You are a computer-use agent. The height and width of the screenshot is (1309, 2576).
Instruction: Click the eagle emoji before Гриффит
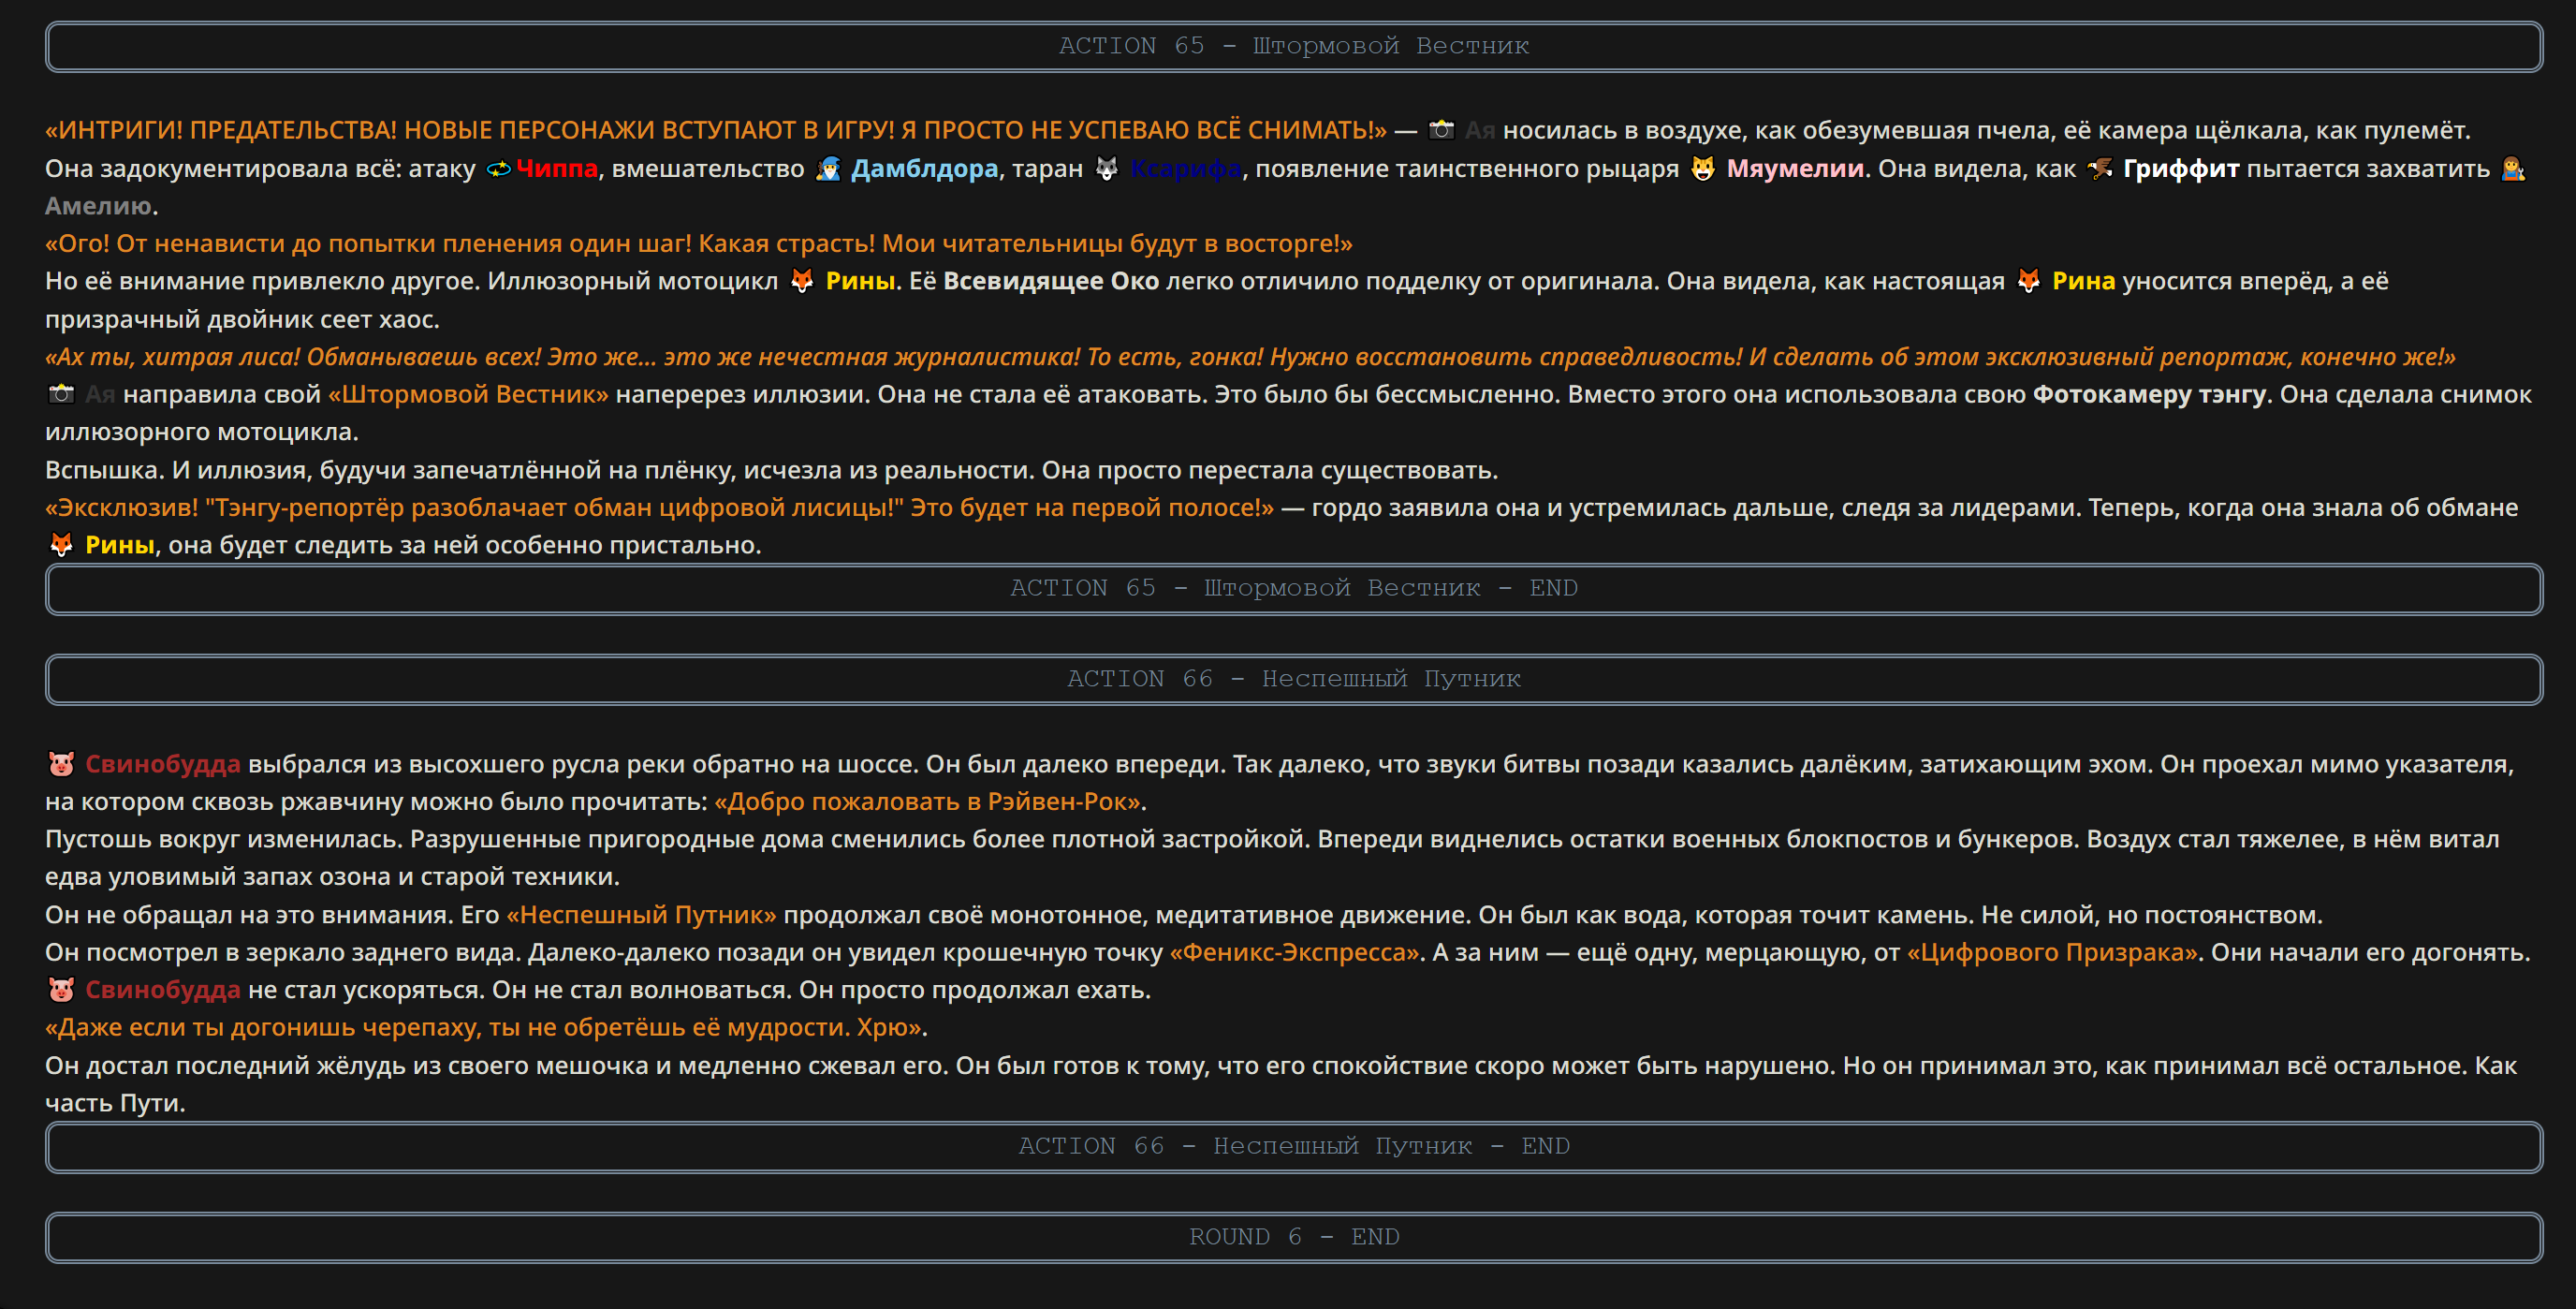pyautogui.click(x=2100, y=169)
